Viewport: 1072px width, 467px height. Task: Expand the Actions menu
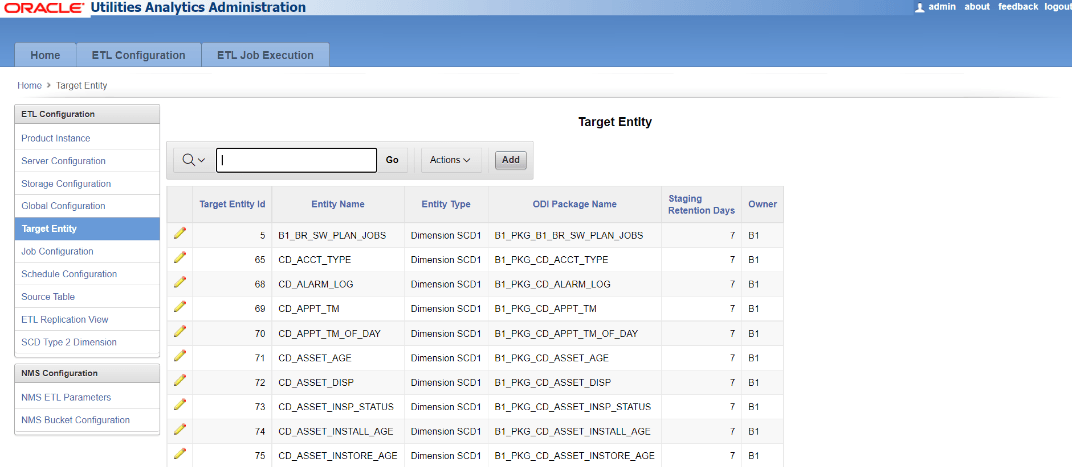[x=451, y=160]
